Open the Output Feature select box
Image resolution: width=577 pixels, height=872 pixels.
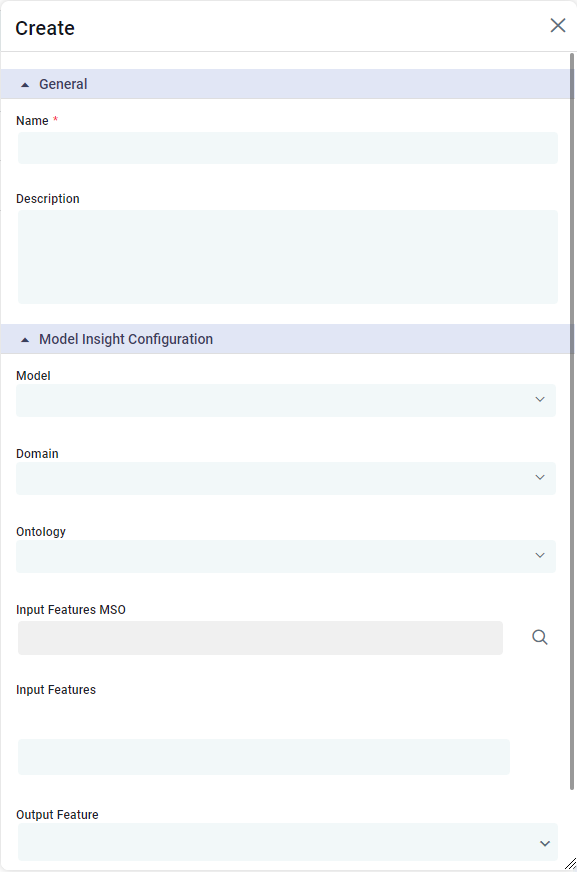287,842
